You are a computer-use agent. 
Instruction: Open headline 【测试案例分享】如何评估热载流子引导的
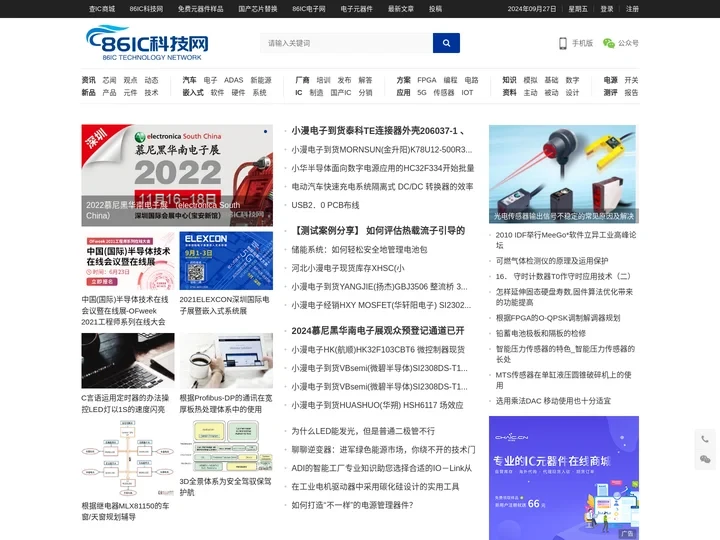378,231
